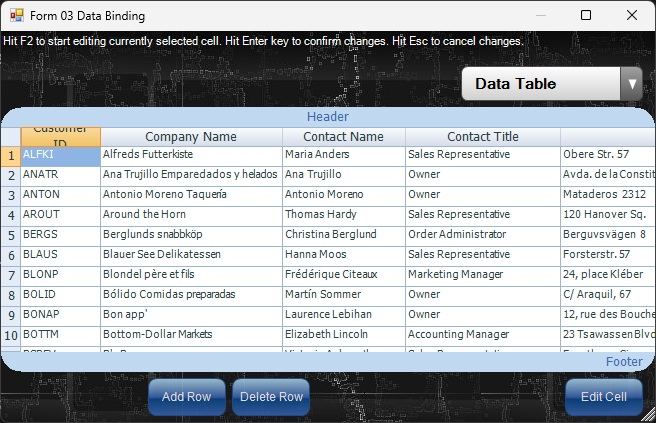Viewport: 656px width, 423px height.
Task: Click the Customer ID column header
Action: coord(60,136)
